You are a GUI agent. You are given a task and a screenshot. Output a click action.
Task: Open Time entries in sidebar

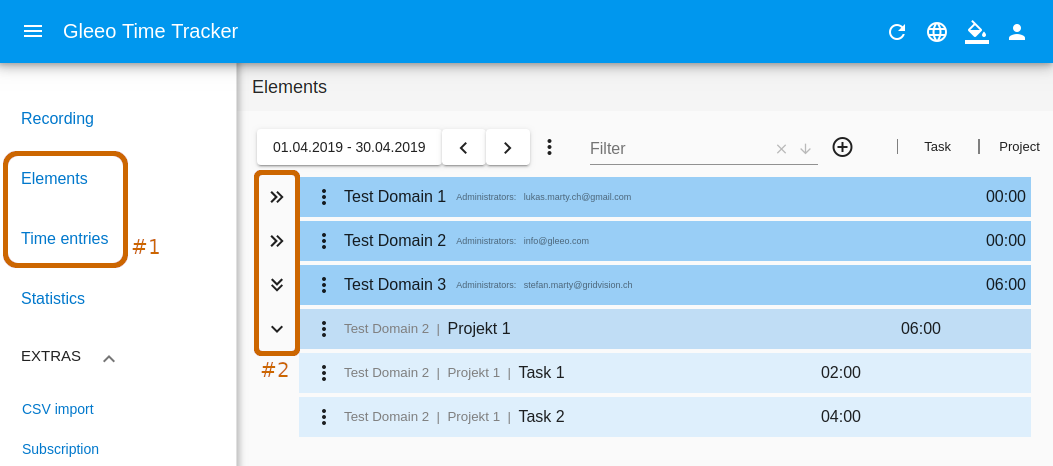[x=64, y=238]
